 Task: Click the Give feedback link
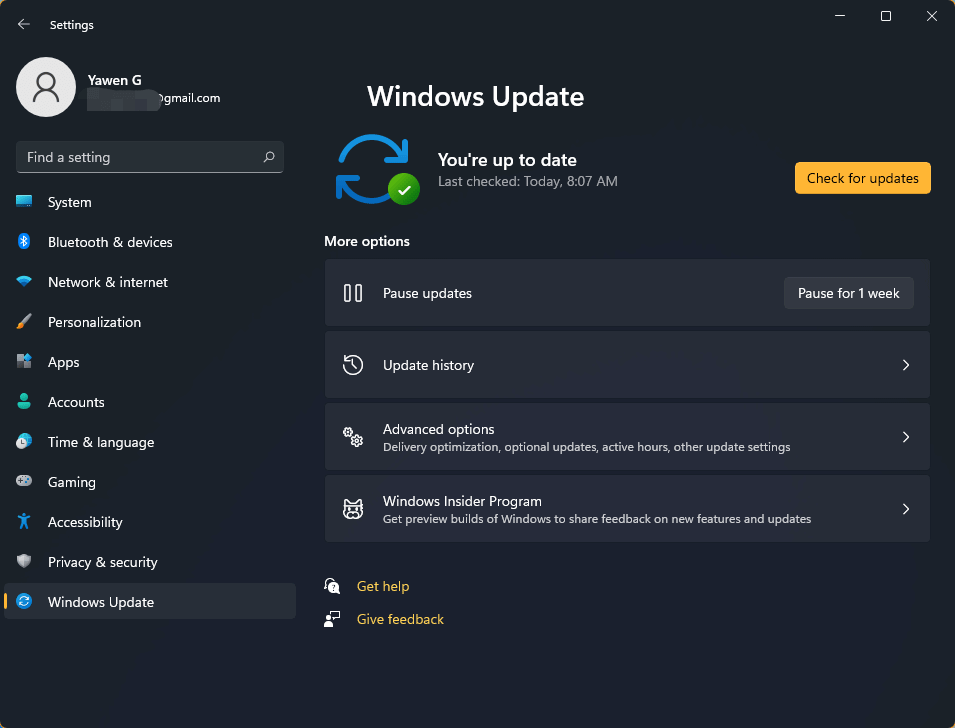[400, 618]
